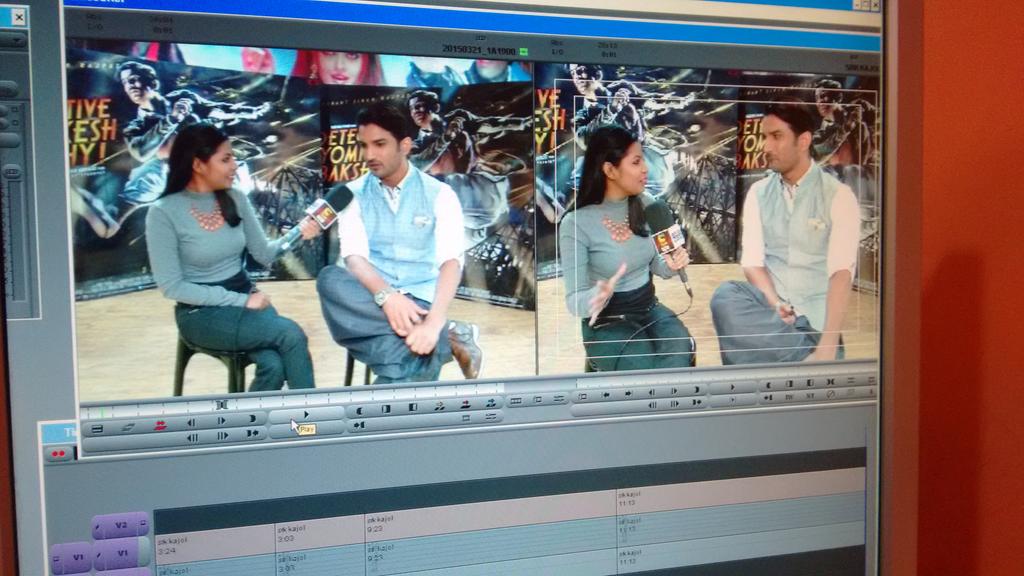
Task: Toggle V2 track monitor icon
Action: click(x=143, y=523)
